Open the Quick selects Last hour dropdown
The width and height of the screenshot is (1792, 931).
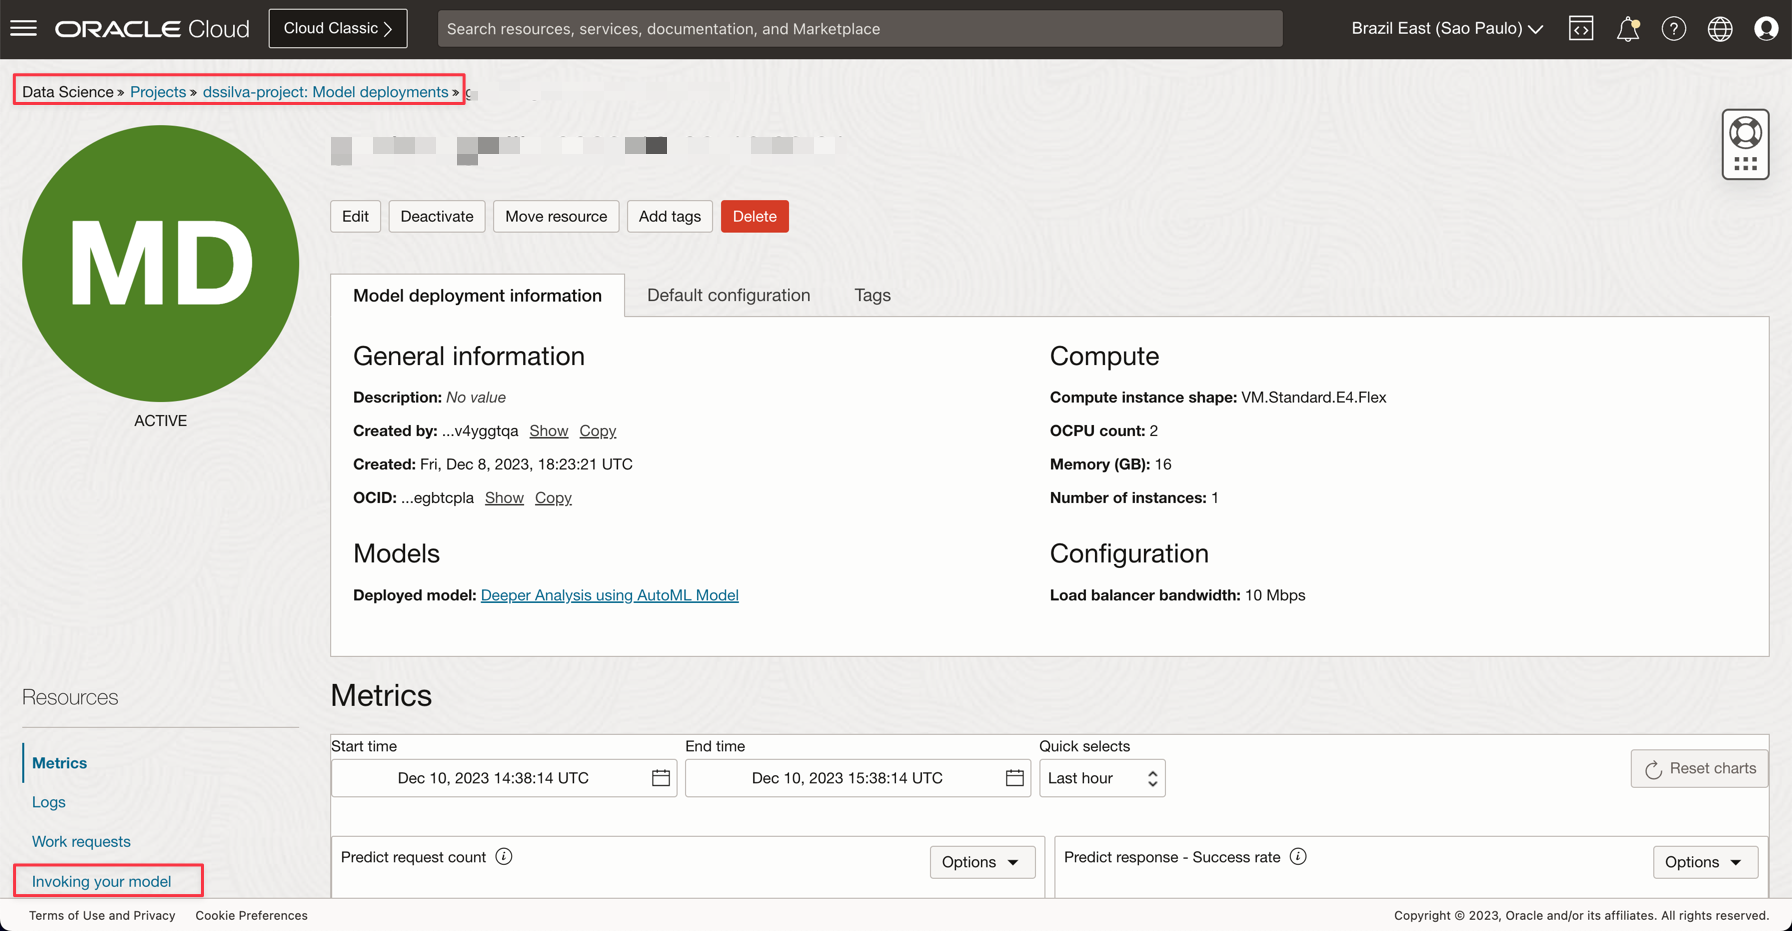(x=1102, y=778)
